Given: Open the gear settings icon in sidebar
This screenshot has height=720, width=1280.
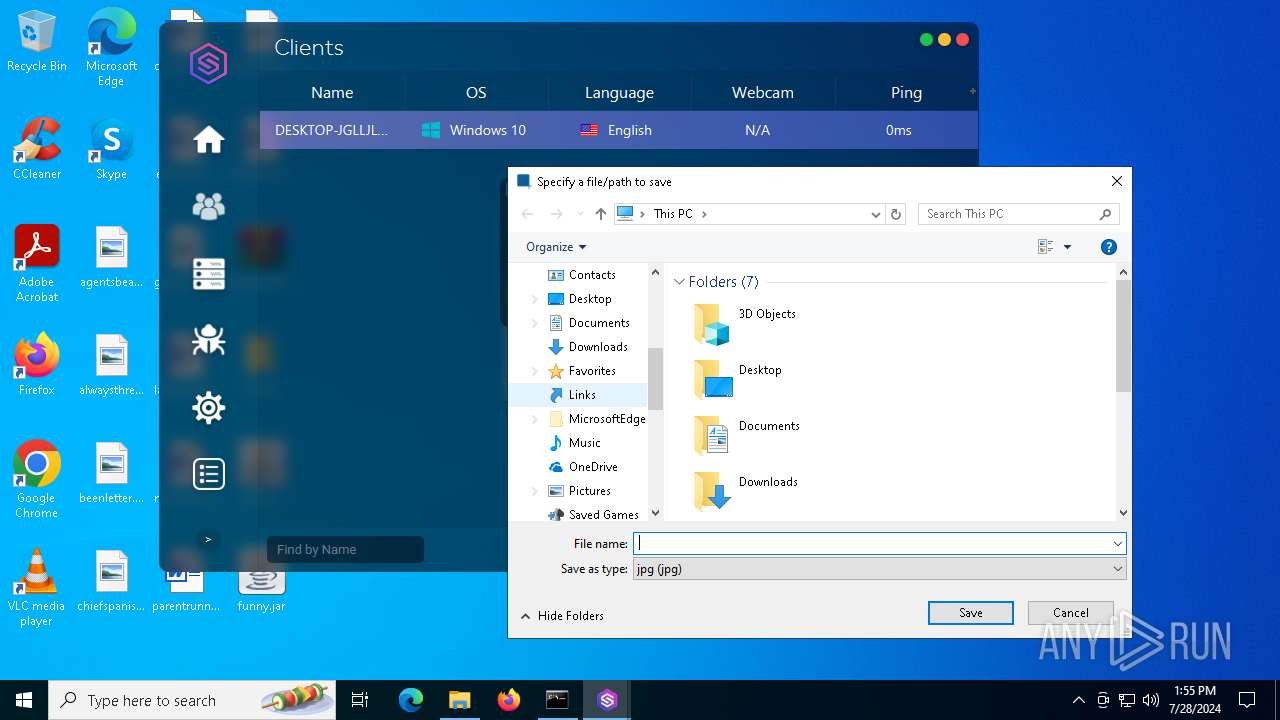Looking at the screenshot, I should click(x=209, y=407).
